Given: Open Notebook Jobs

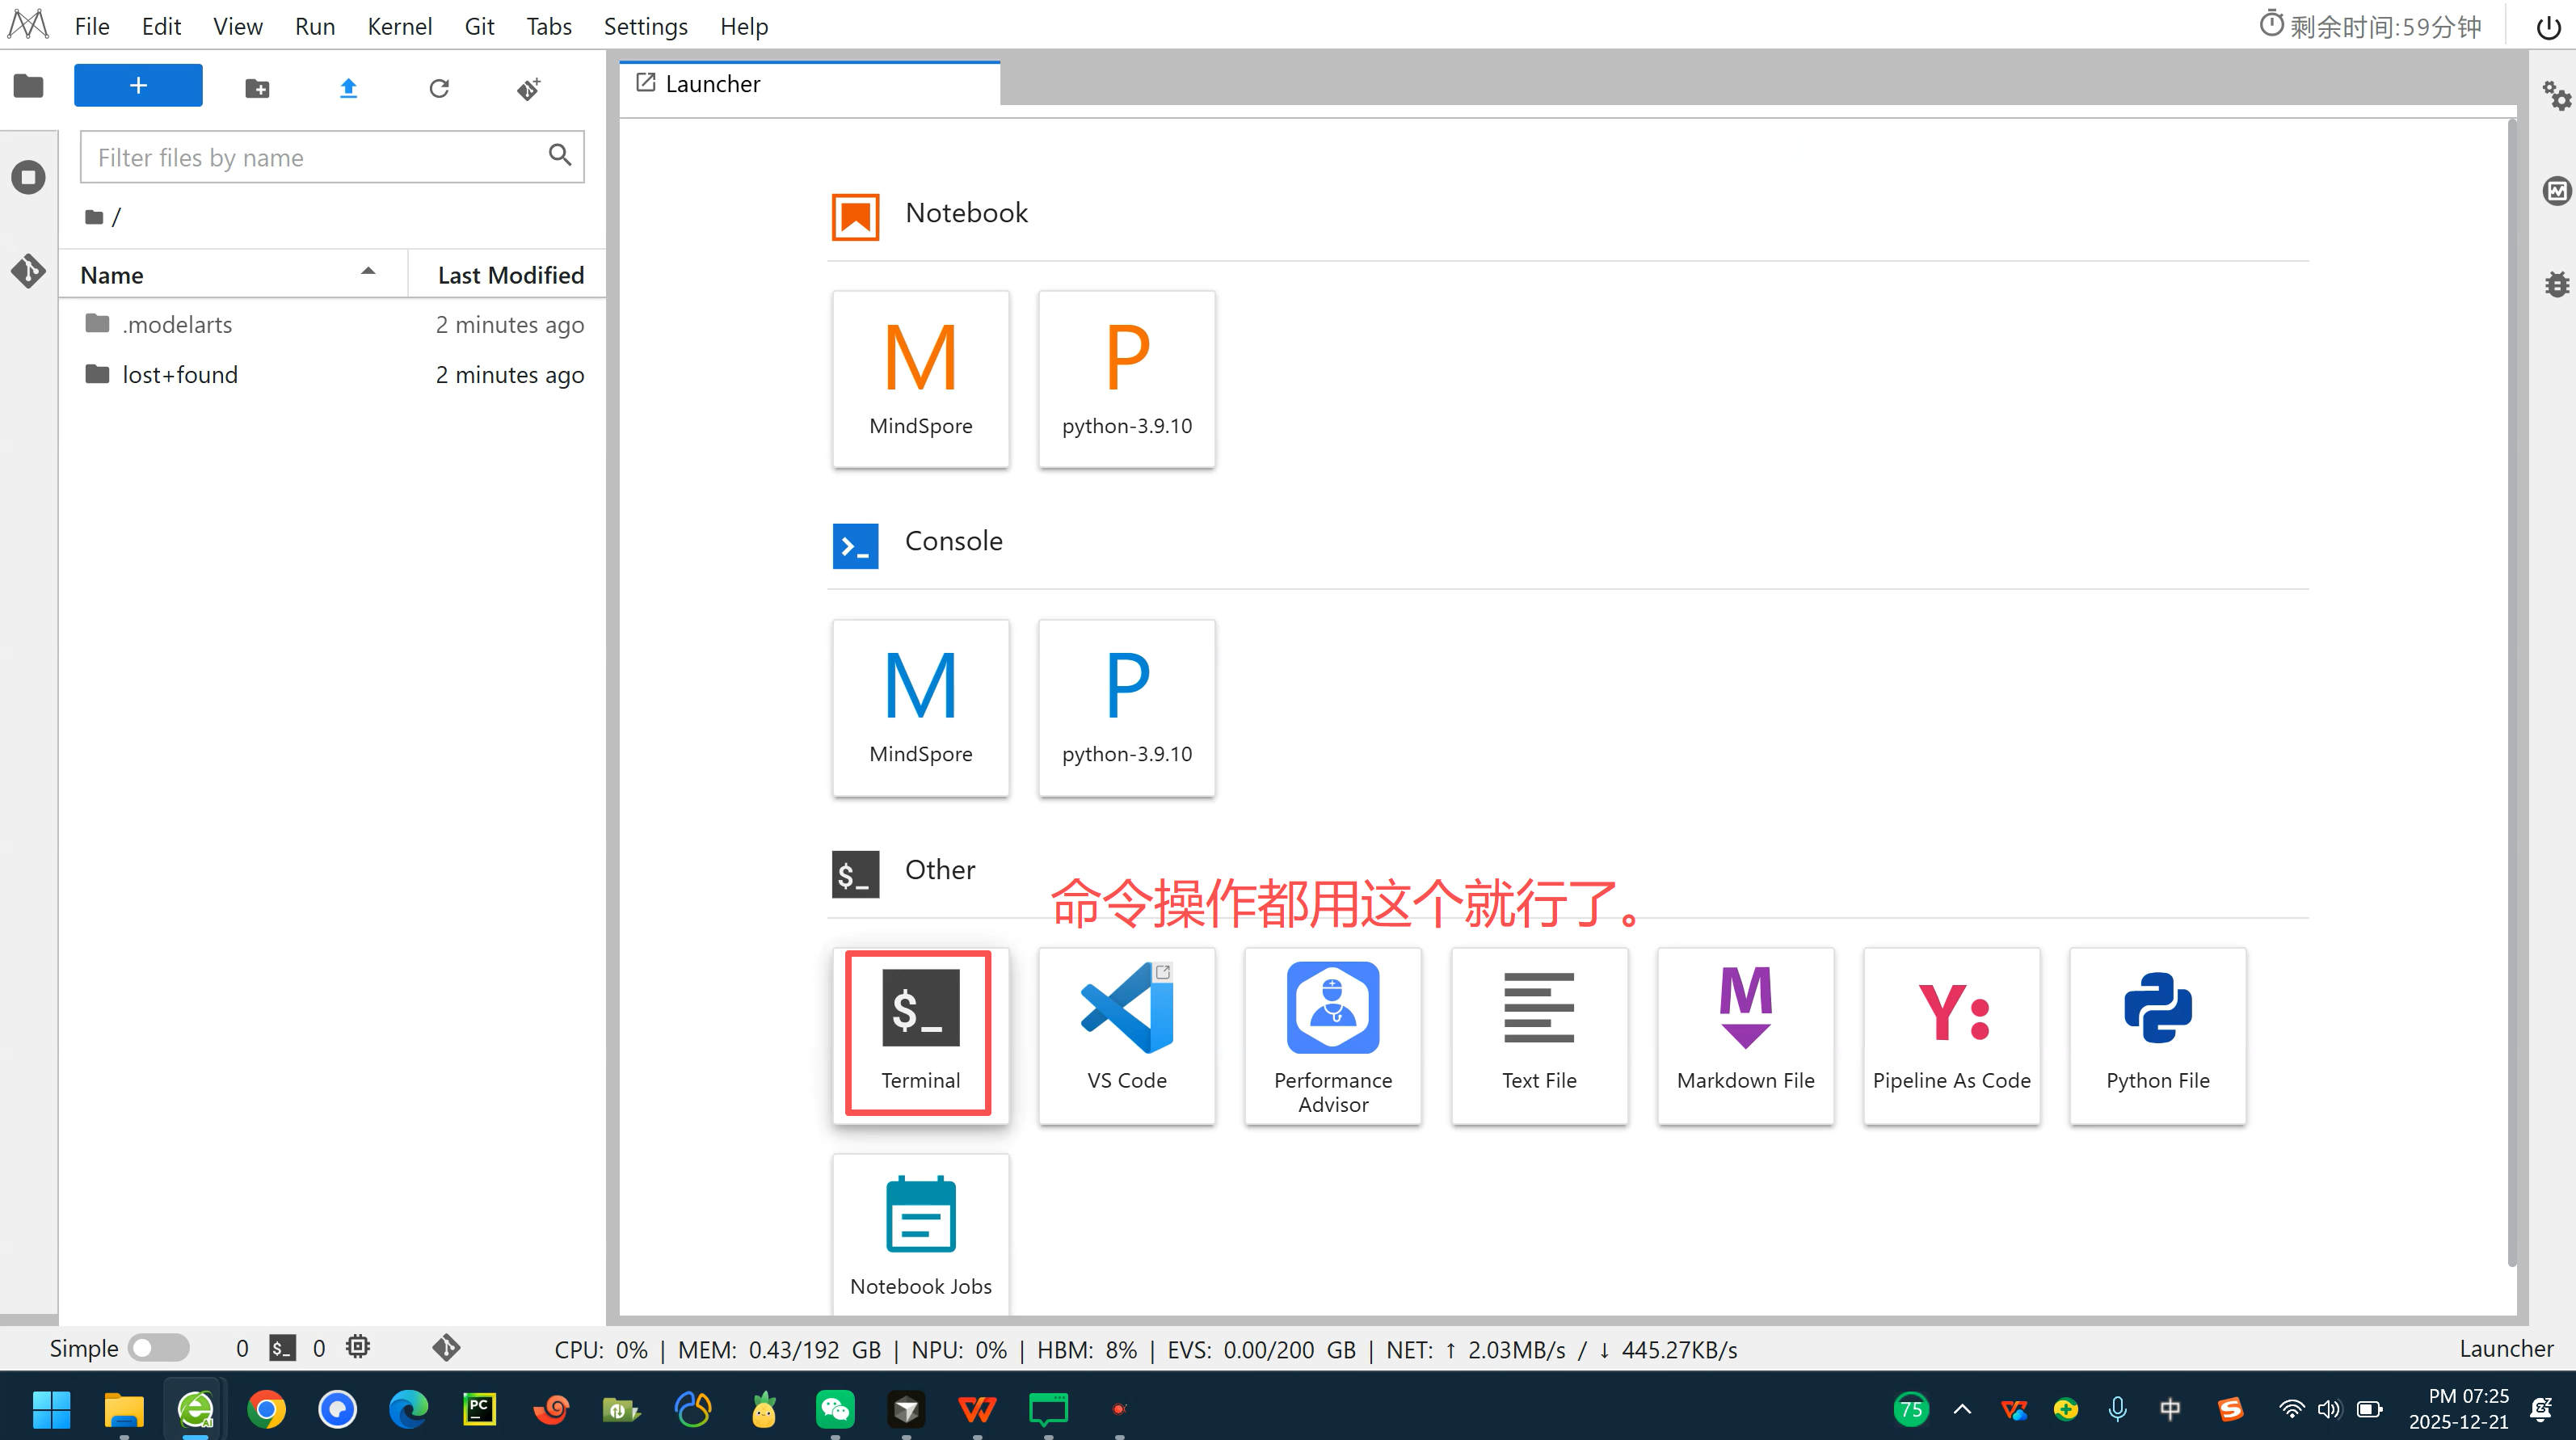Looking at the screenshot, I should click(919, 1235).
